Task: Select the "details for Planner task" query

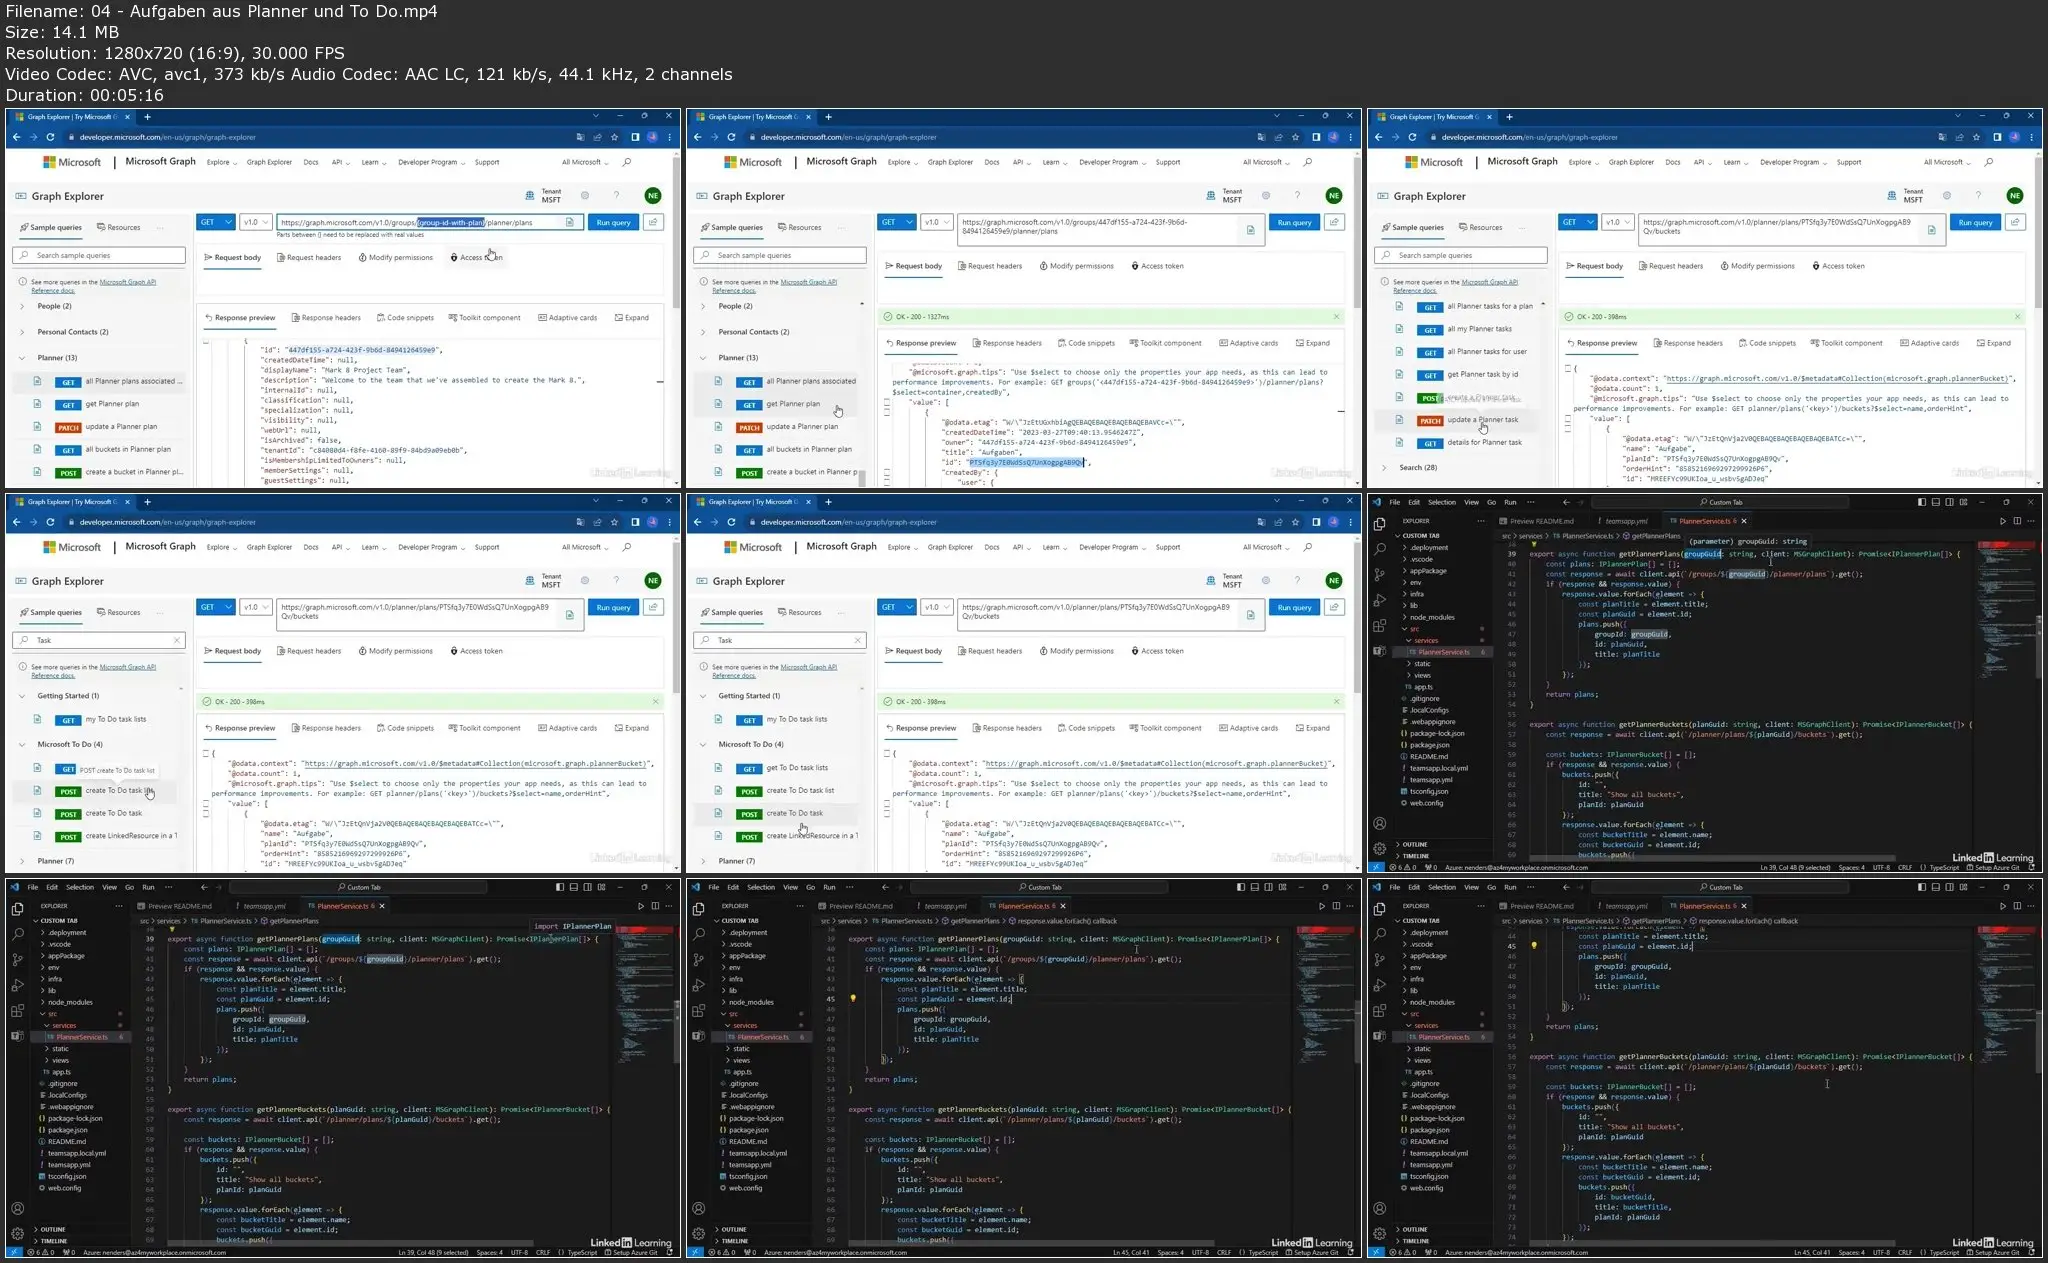Action: 1484,442
